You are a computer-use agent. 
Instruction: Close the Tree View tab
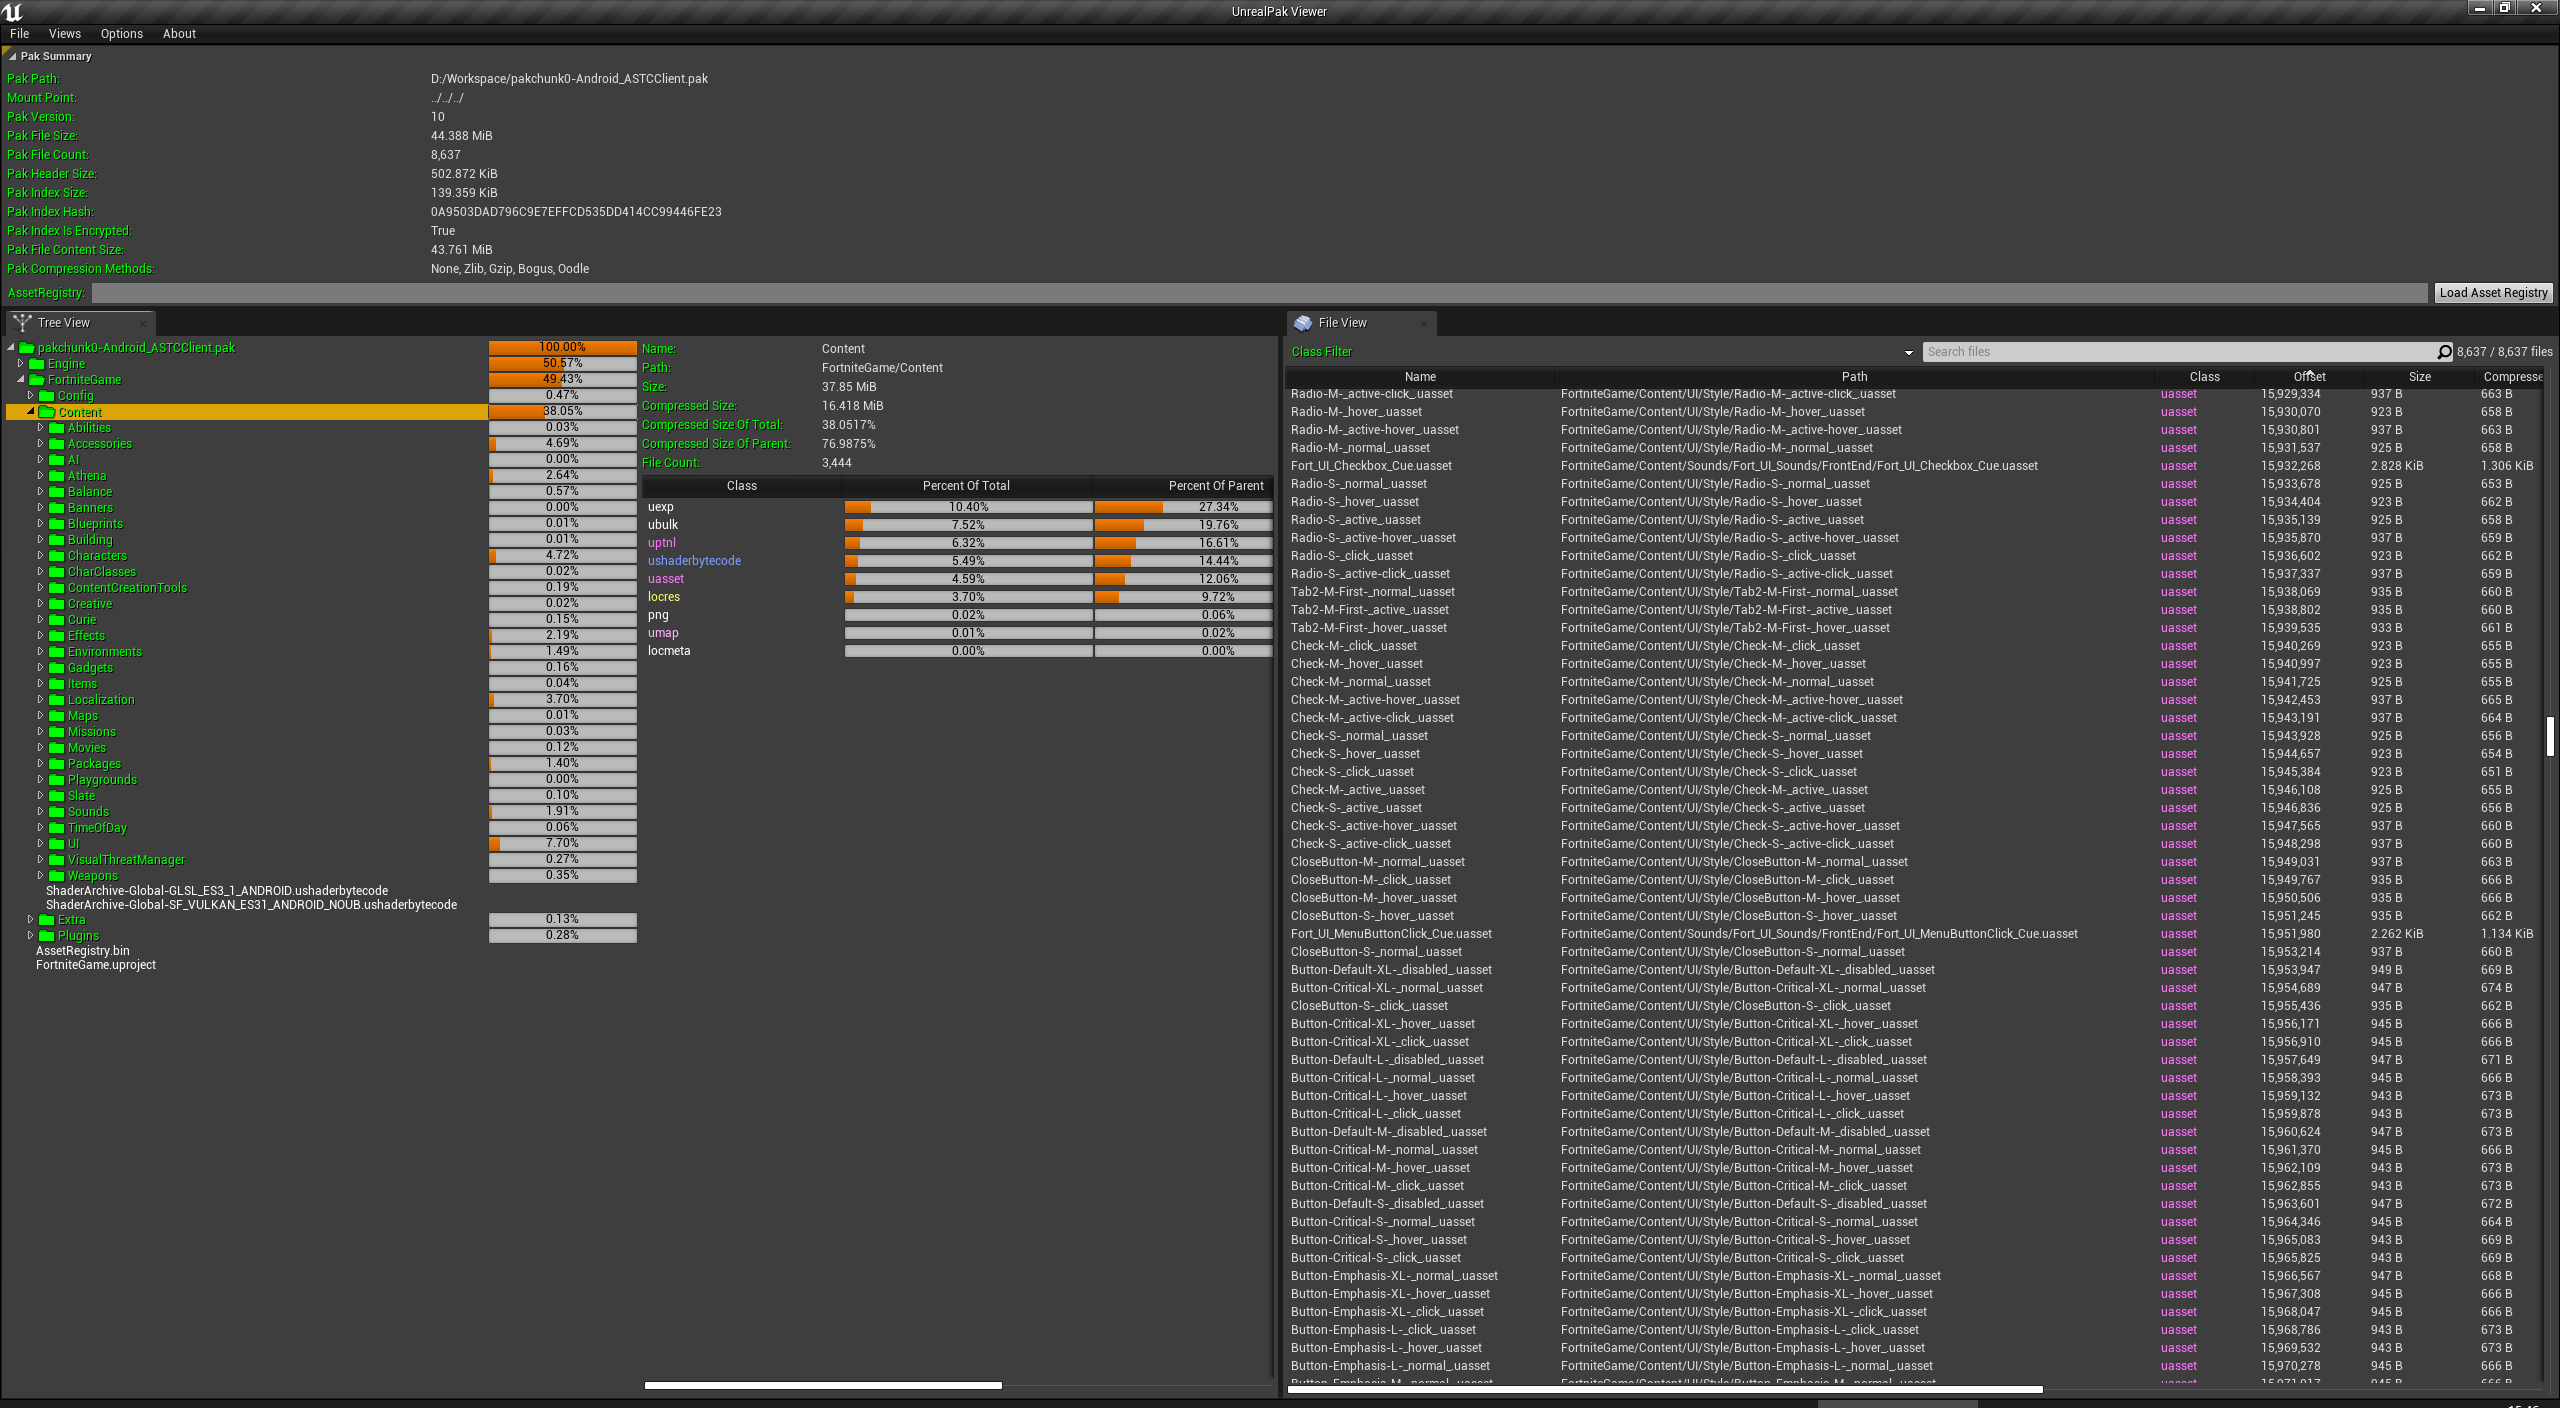click(x=143, y=324)
